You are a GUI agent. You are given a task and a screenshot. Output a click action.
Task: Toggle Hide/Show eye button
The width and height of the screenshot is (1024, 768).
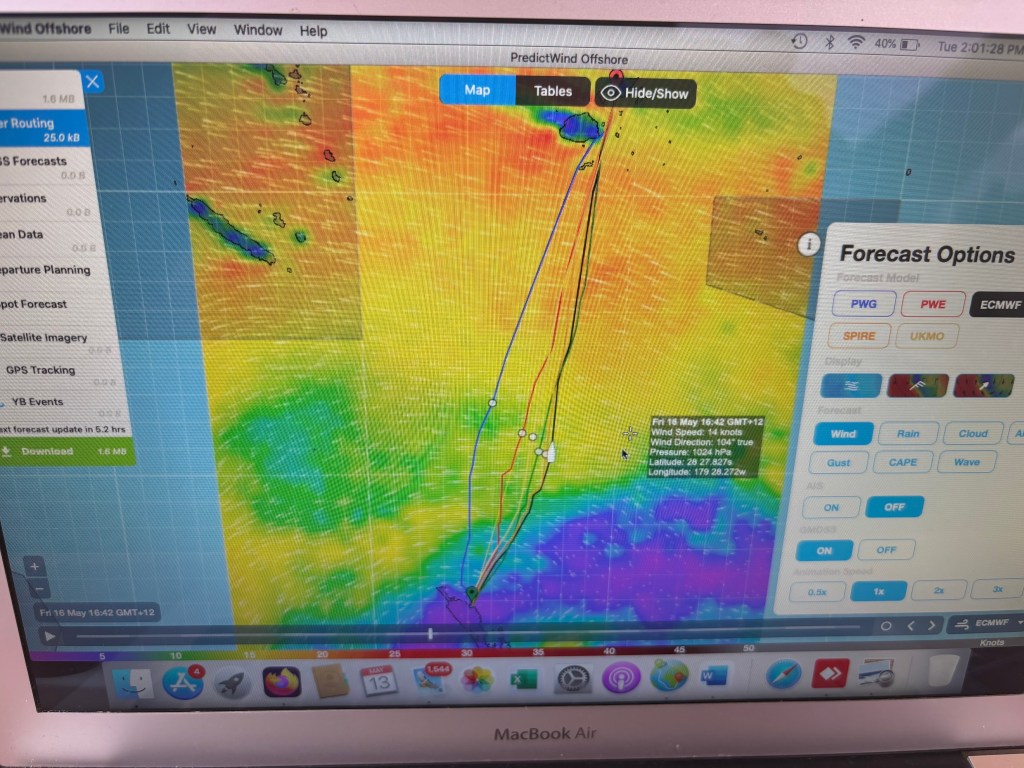645,93
